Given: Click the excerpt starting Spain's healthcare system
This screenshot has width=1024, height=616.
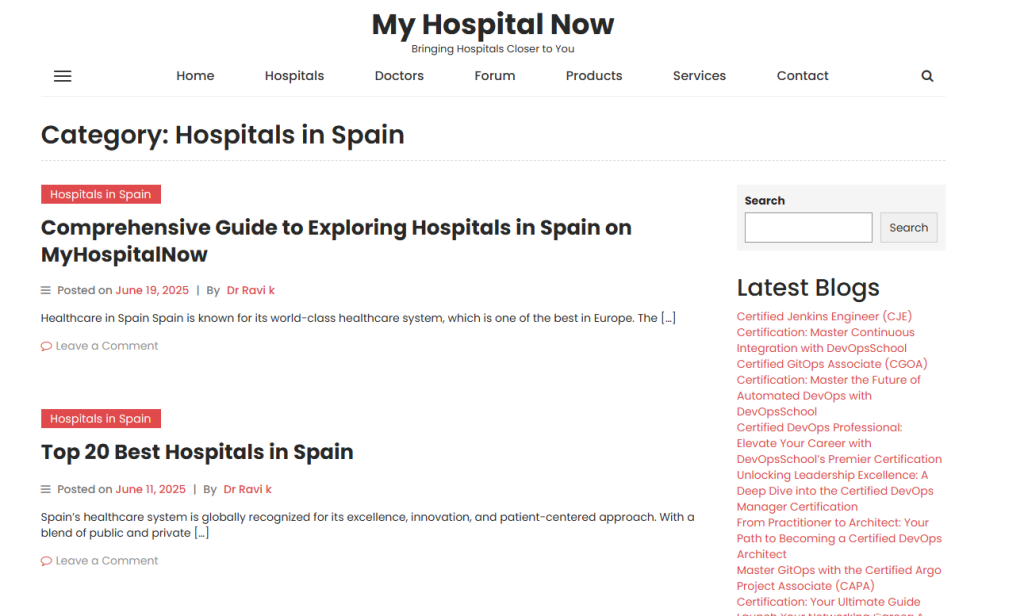Looking at the screenshot, I should [x=368, y=525].
